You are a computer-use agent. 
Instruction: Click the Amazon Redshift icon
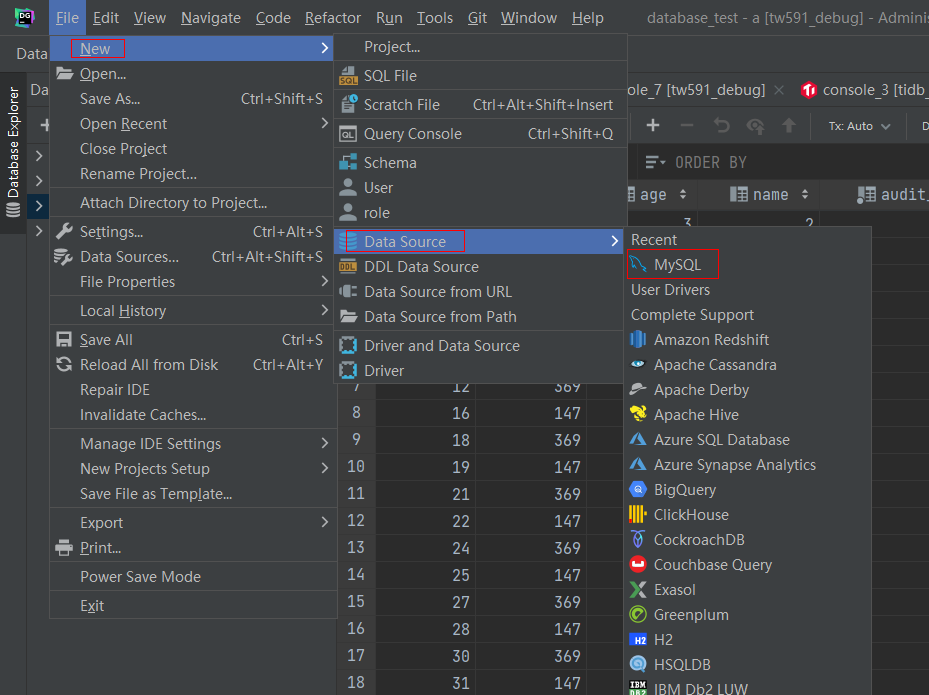(x=638, y=340)
